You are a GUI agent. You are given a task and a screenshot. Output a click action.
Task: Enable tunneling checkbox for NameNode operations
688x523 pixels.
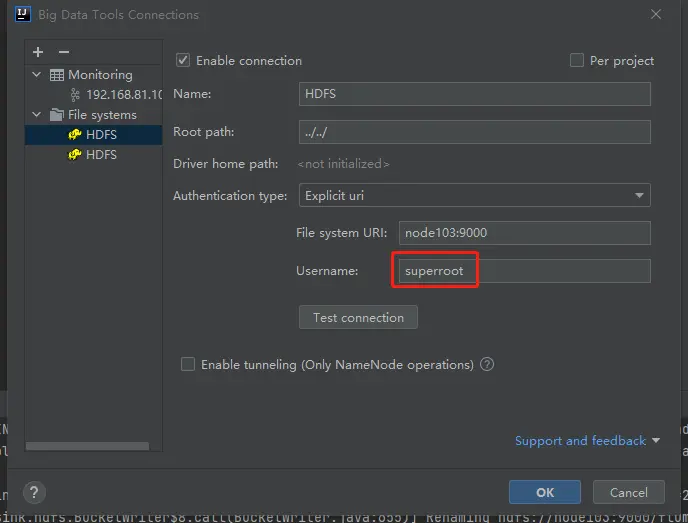pos(188,365)
